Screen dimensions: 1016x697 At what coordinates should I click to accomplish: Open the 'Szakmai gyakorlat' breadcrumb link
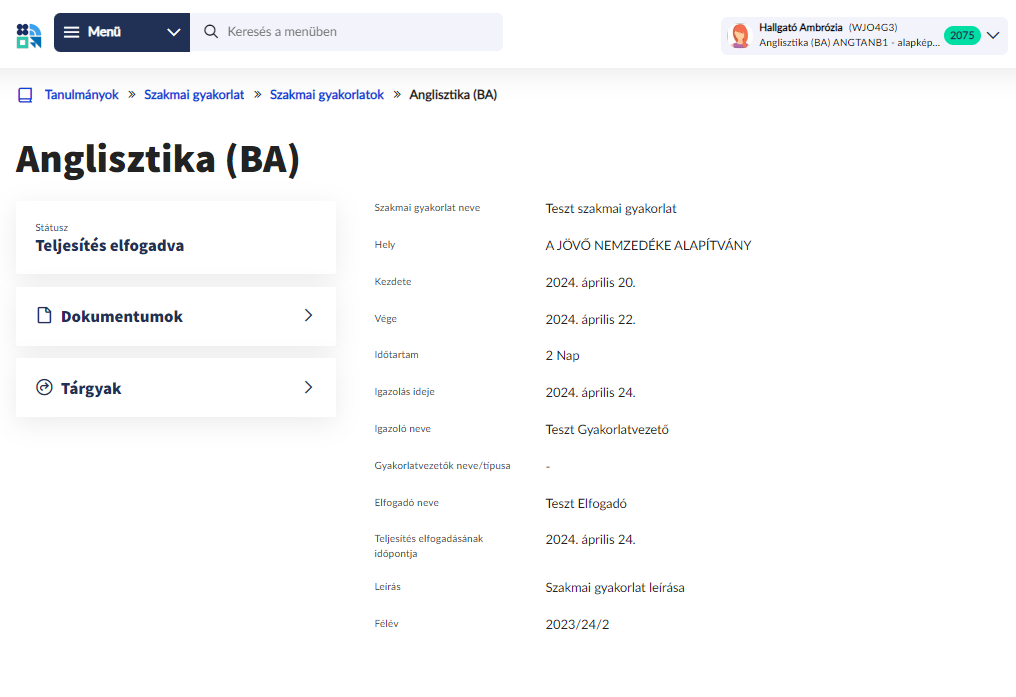coord(194,95)
